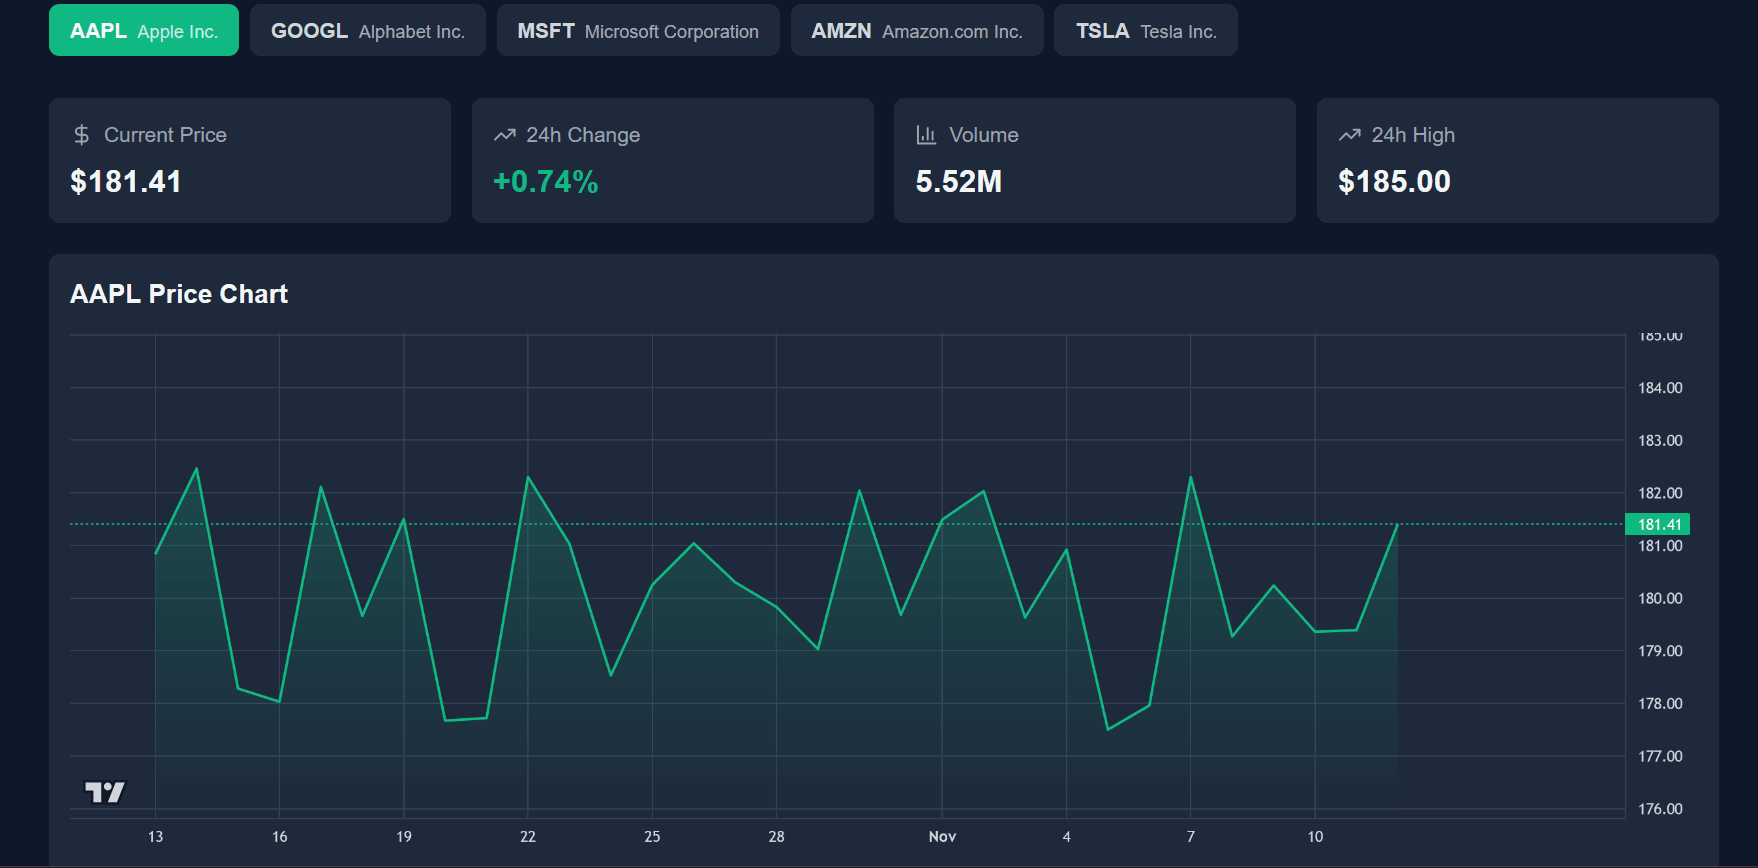Click the $181.41 current price value
The width and height of the screenshot is (1758, 868).
126,182
